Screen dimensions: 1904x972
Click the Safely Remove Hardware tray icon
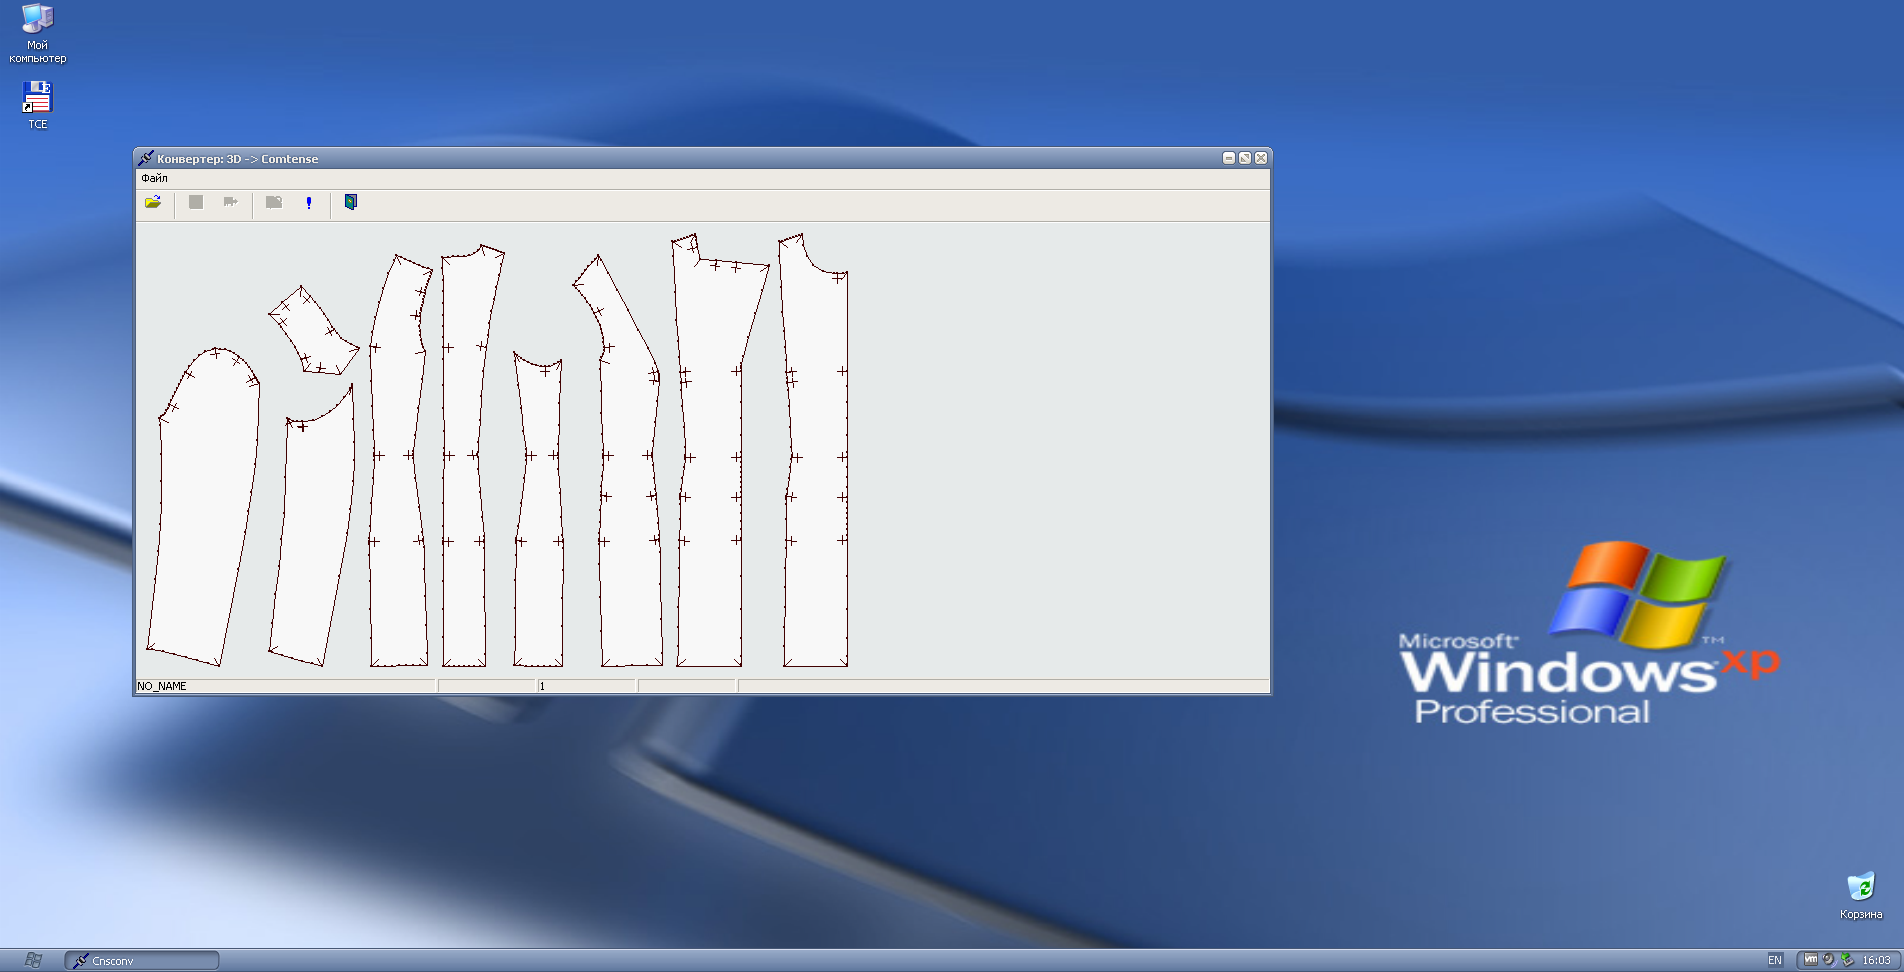click(1847, 960)
